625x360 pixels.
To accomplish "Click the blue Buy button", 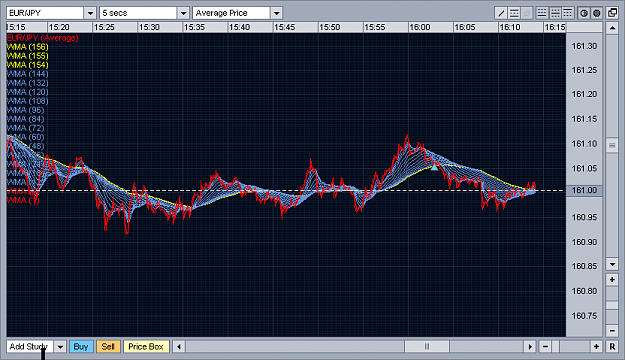I will [81, 346].
